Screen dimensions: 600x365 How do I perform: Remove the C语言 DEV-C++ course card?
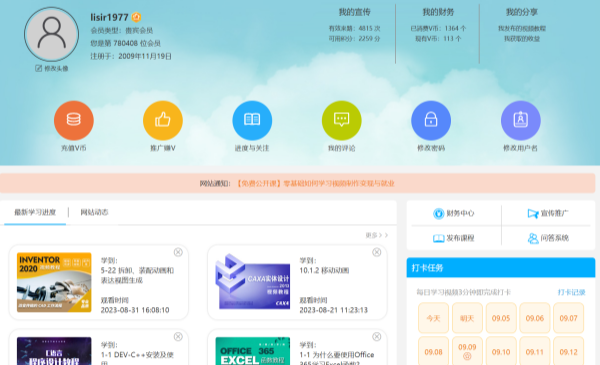[178, 337]
